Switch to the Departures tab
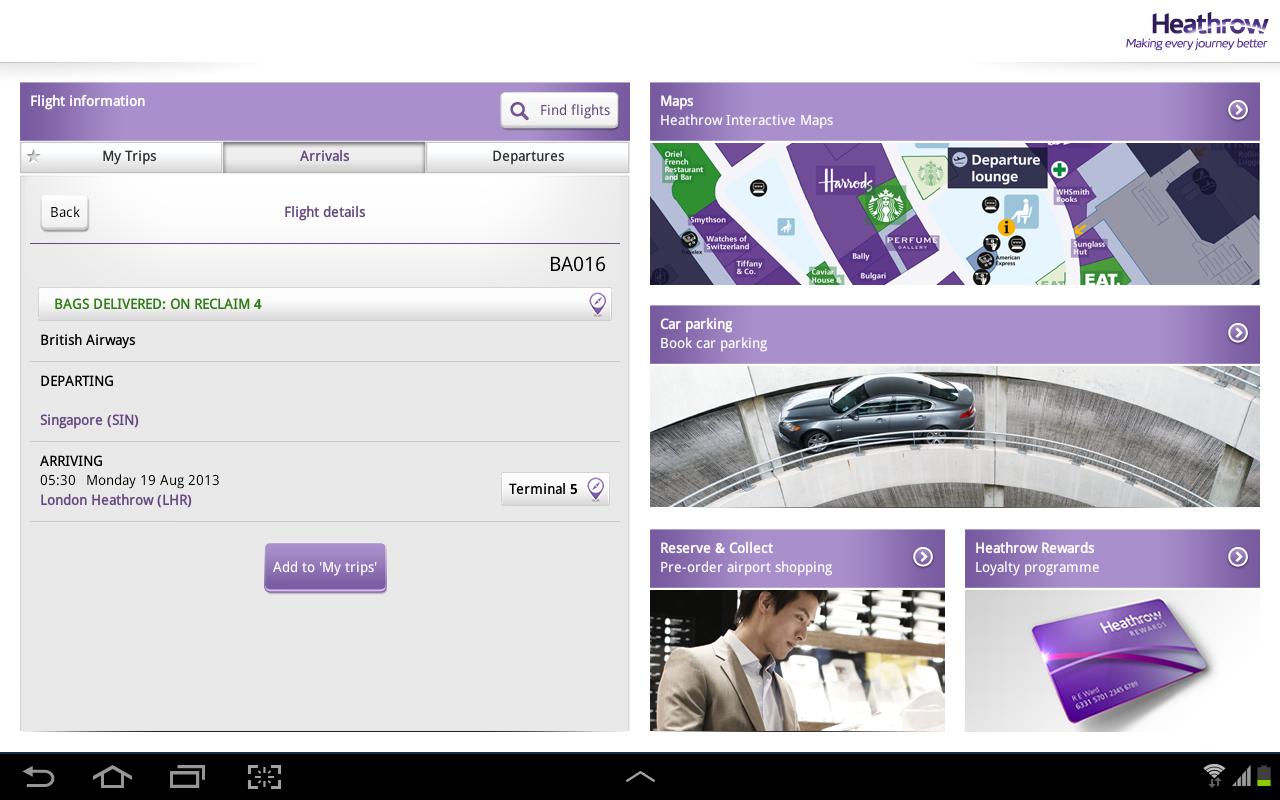Viewport: 1280px width, 800px height. [x=528, y=156]
